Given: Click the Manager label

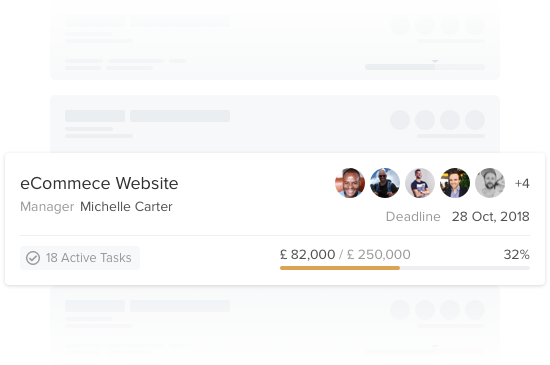Looking at the screenshot, I should pyautogui.click(x=47, y=207).
